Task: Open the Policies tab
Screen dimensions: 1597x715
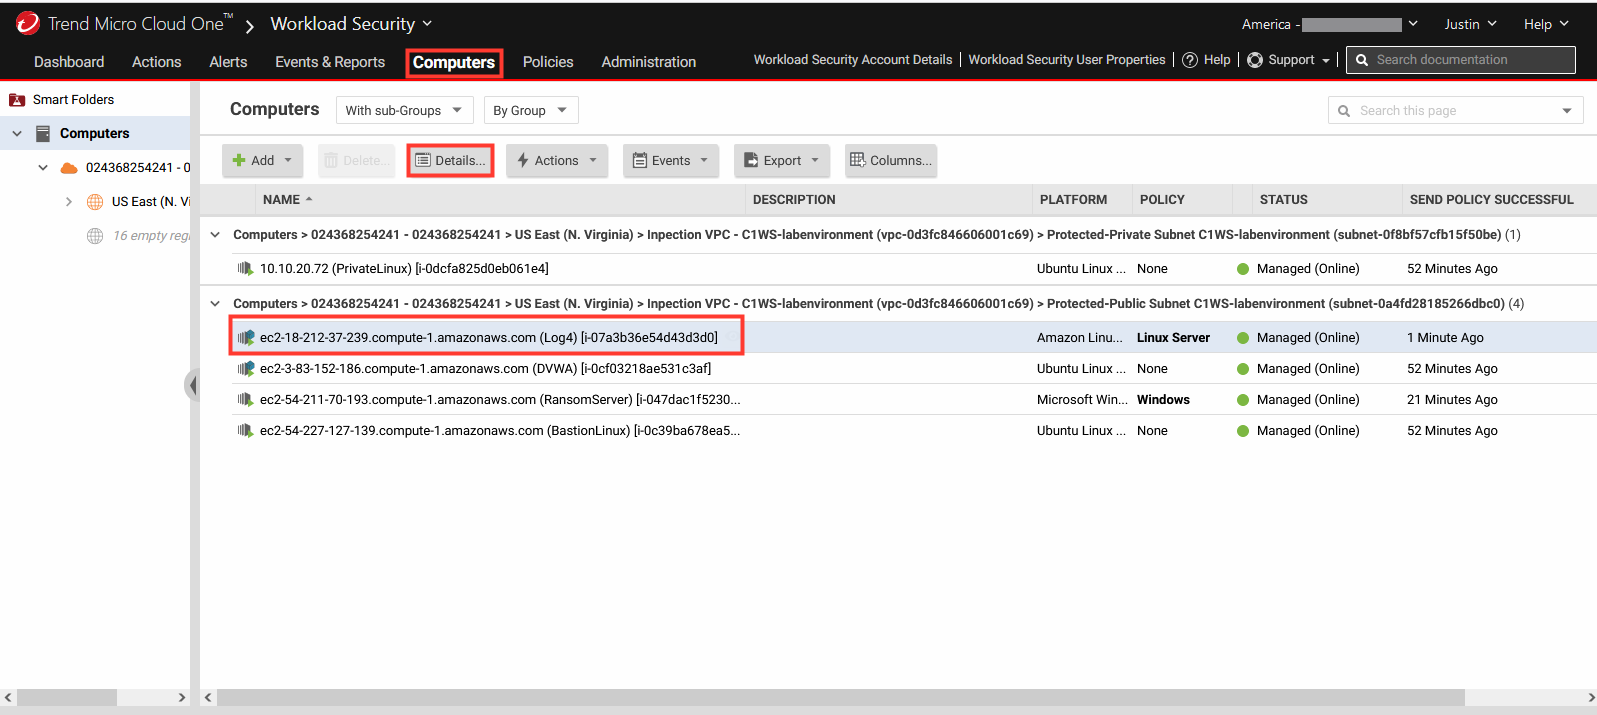Action: point(548,62)
